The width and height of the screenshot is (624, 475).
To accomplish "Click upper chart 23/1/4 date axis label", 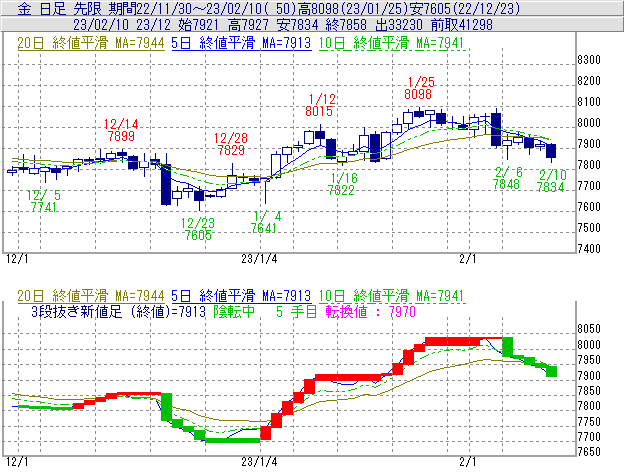I will (x=259, y=259).
